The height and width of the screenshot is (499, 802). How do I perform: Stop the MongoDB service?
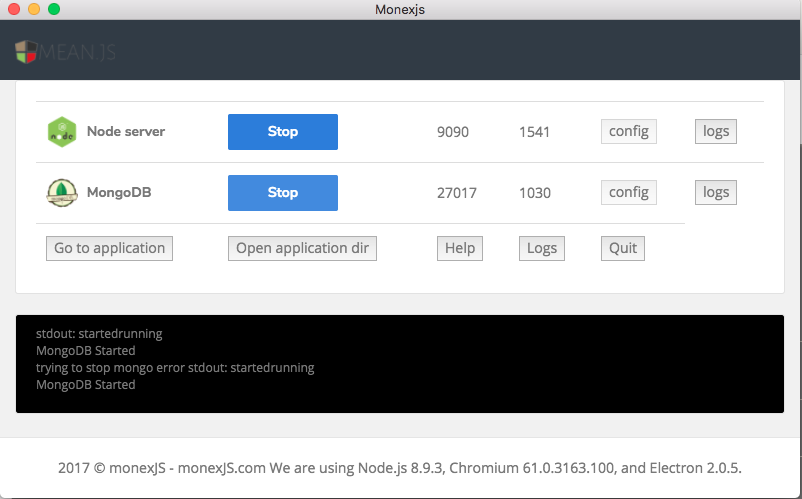click(x=283, y=193)
